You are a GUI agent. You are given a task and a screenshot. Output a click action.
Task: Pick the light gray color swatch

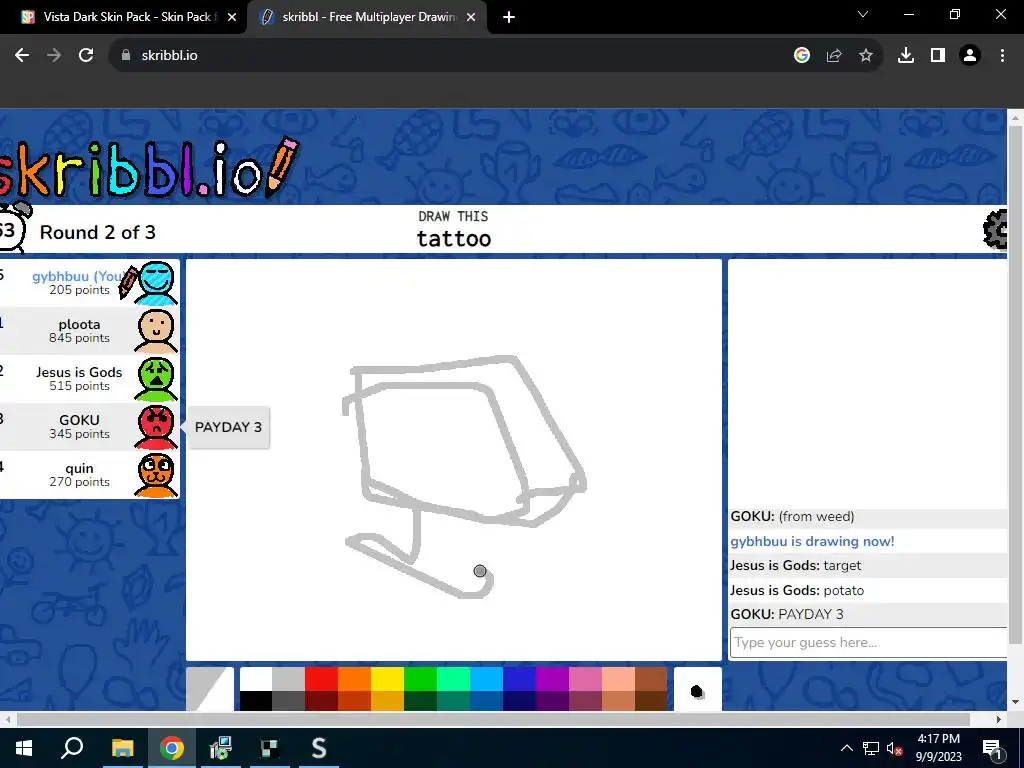pos(289,679)
